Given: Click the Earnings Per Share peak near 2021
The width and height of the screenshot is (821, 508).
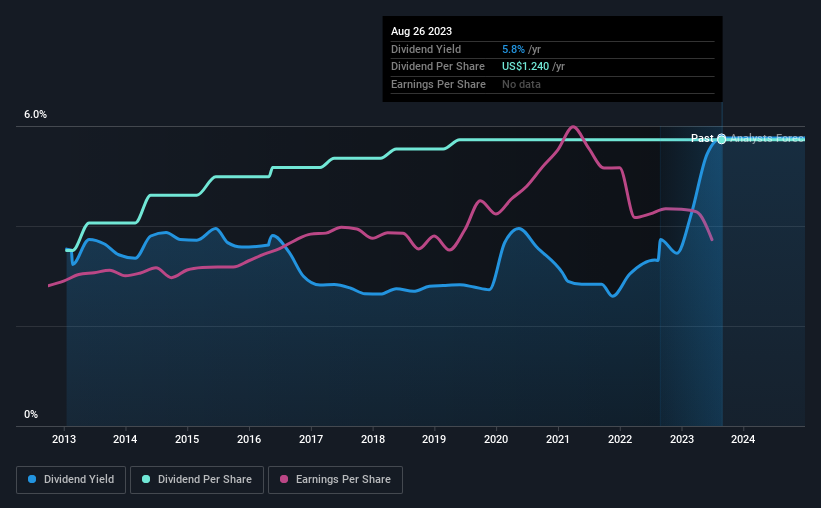Looking at the screenshot, I should [573, 127].
